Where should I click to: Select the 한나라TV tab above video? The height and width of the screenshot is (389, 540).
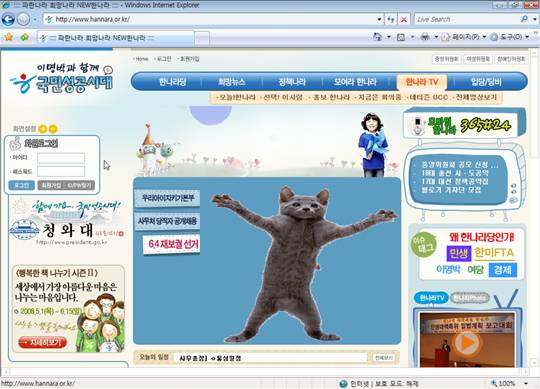[431, 298]
